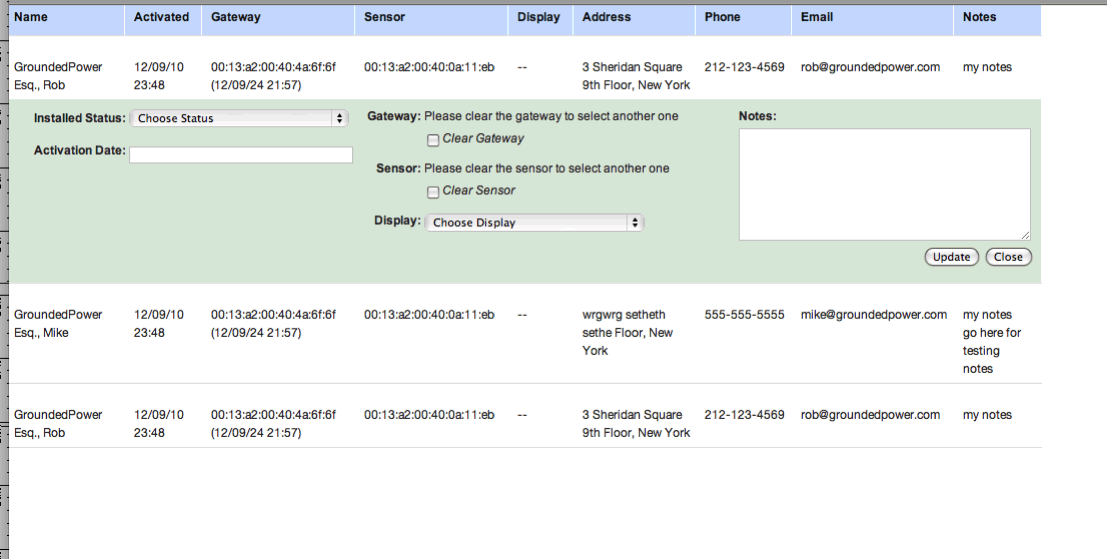Click the Close button in the edit panel
Image resolution: width=1107 pixels, height=559 pixels.
pyautogui.click(x=1008, y=257)
